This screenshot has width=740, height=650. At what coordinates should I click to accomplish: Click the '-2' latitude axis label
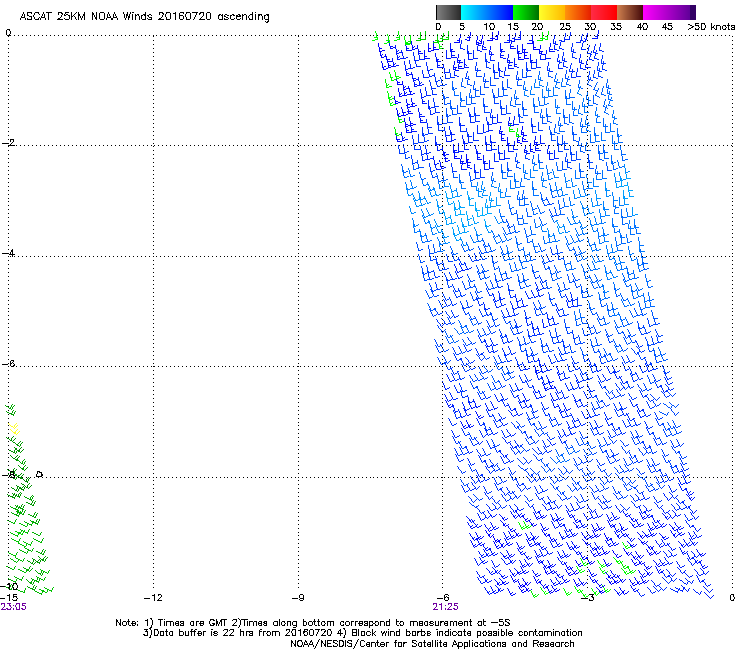(x=8, y=143)
